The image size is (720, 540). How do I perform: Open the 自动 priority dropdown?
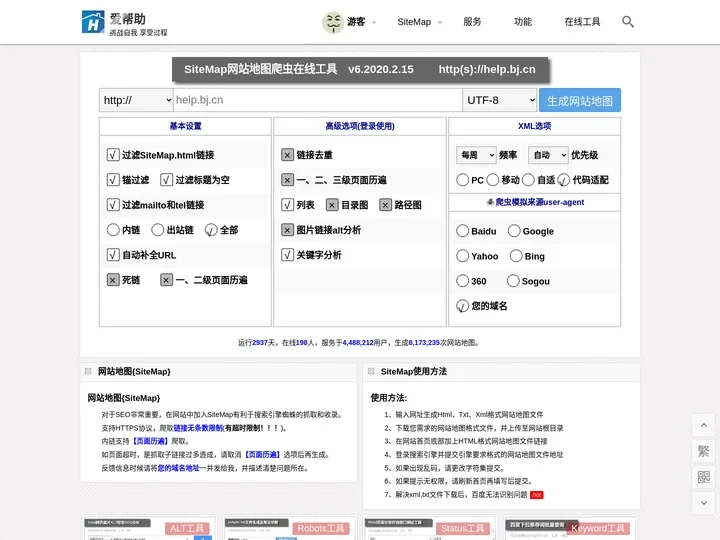[x=548, y=155]
